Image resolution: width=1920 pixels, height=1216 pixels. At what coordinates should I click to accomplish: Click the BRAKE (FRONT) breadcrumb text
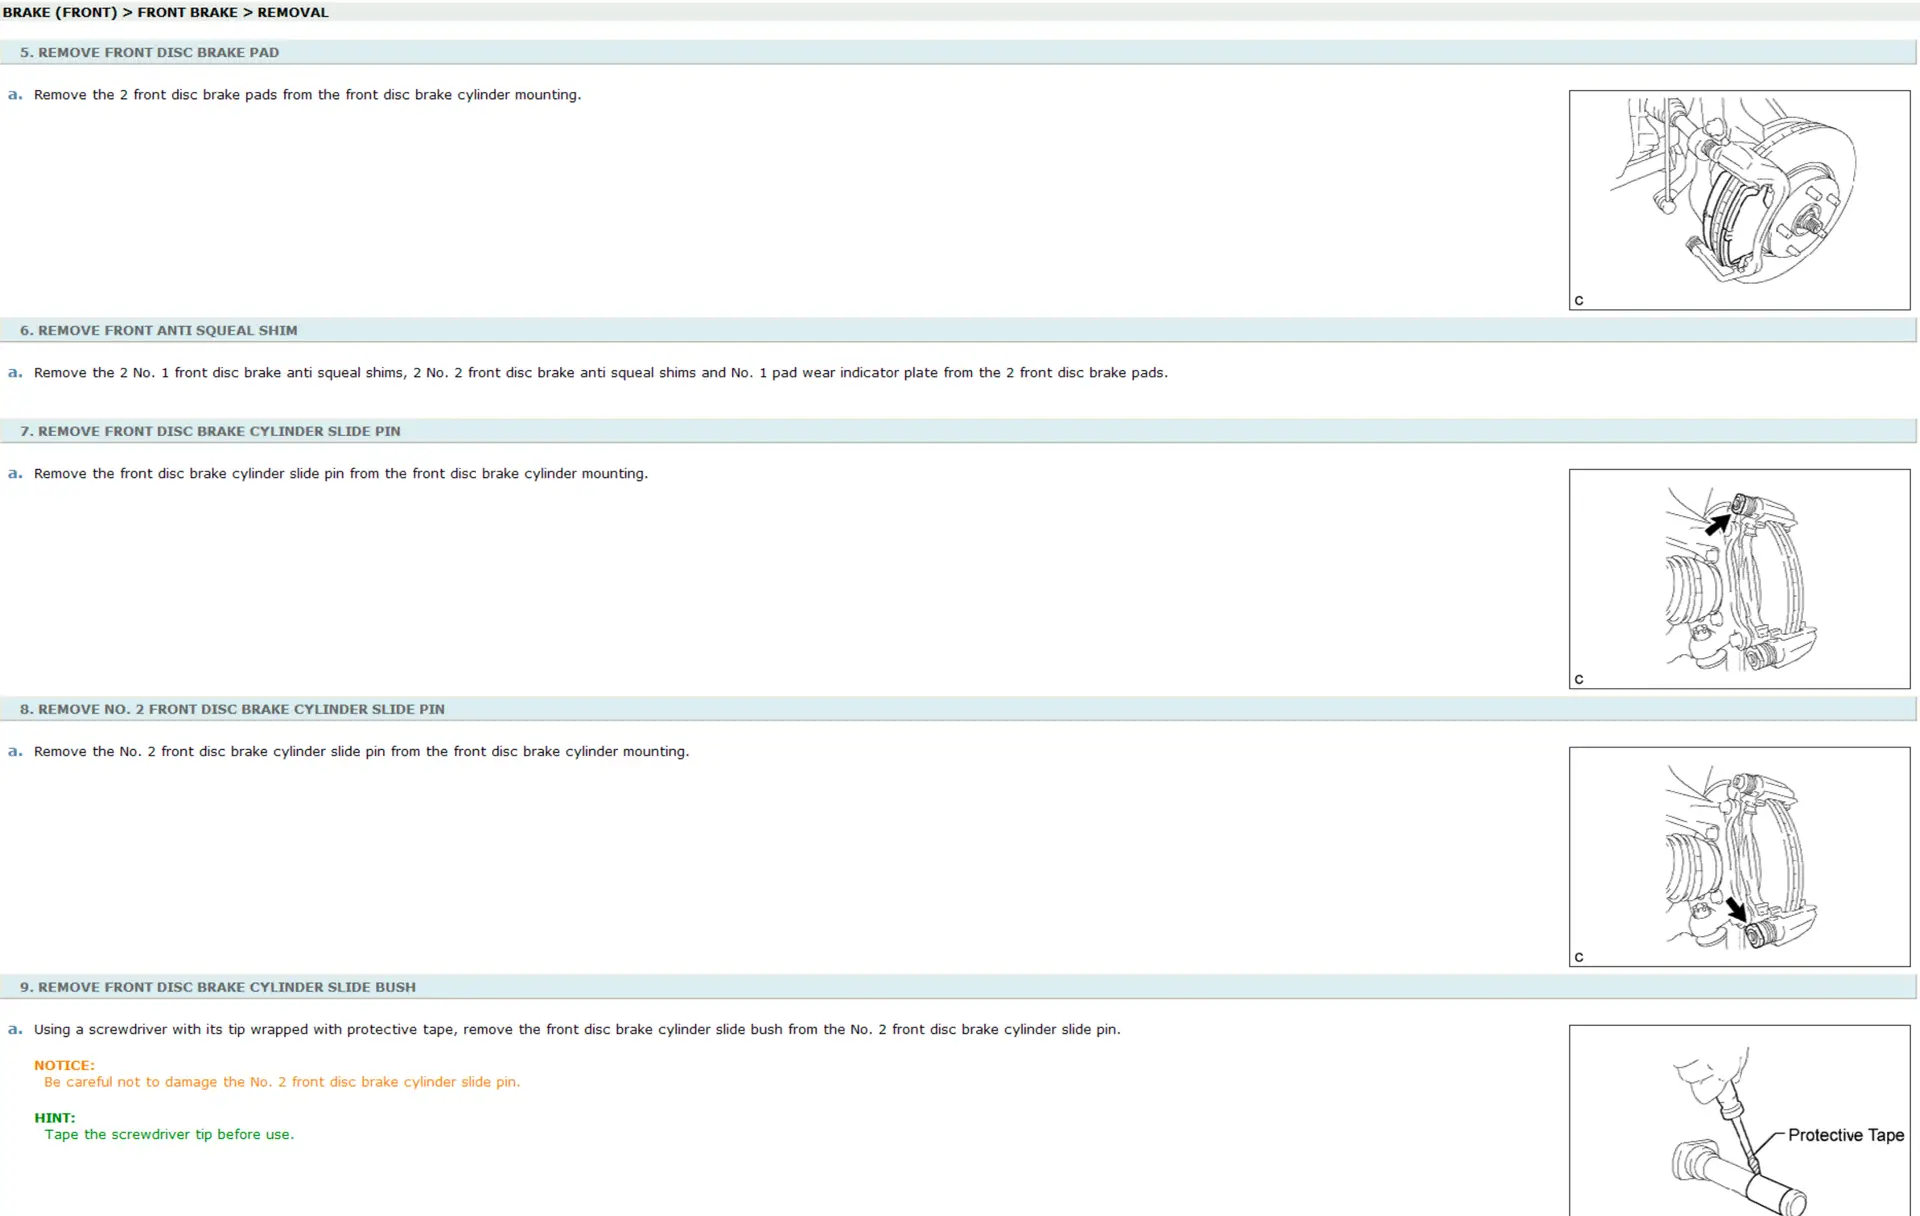(60, 12)
